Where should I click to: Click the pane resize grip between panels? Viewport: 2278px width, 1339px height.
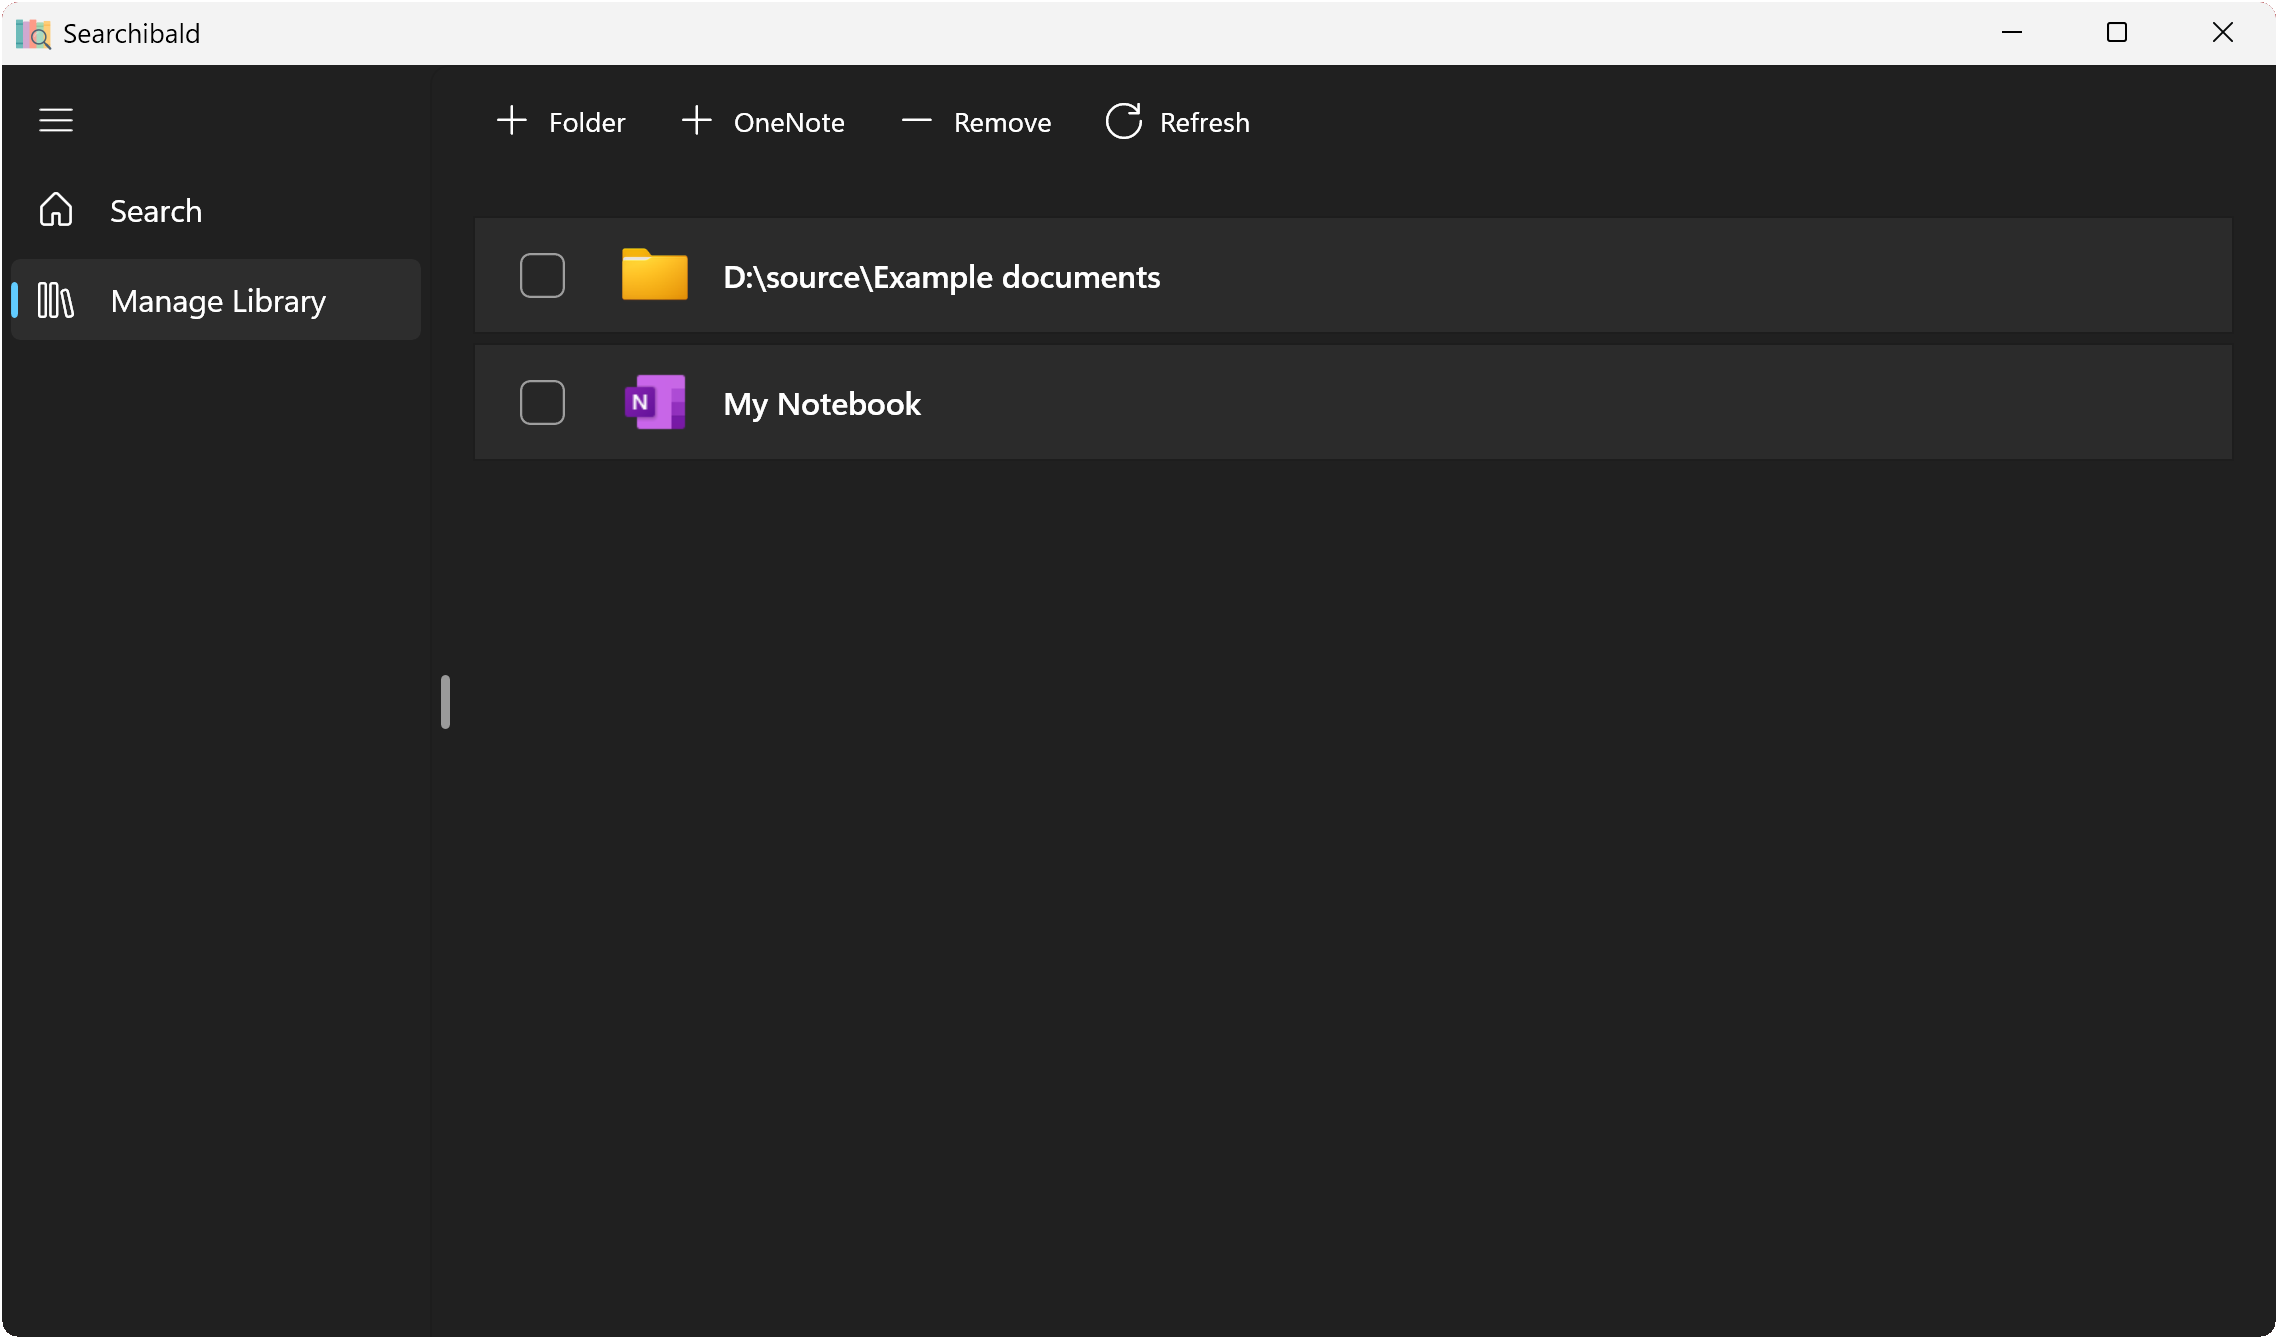(x=445, y=702)
